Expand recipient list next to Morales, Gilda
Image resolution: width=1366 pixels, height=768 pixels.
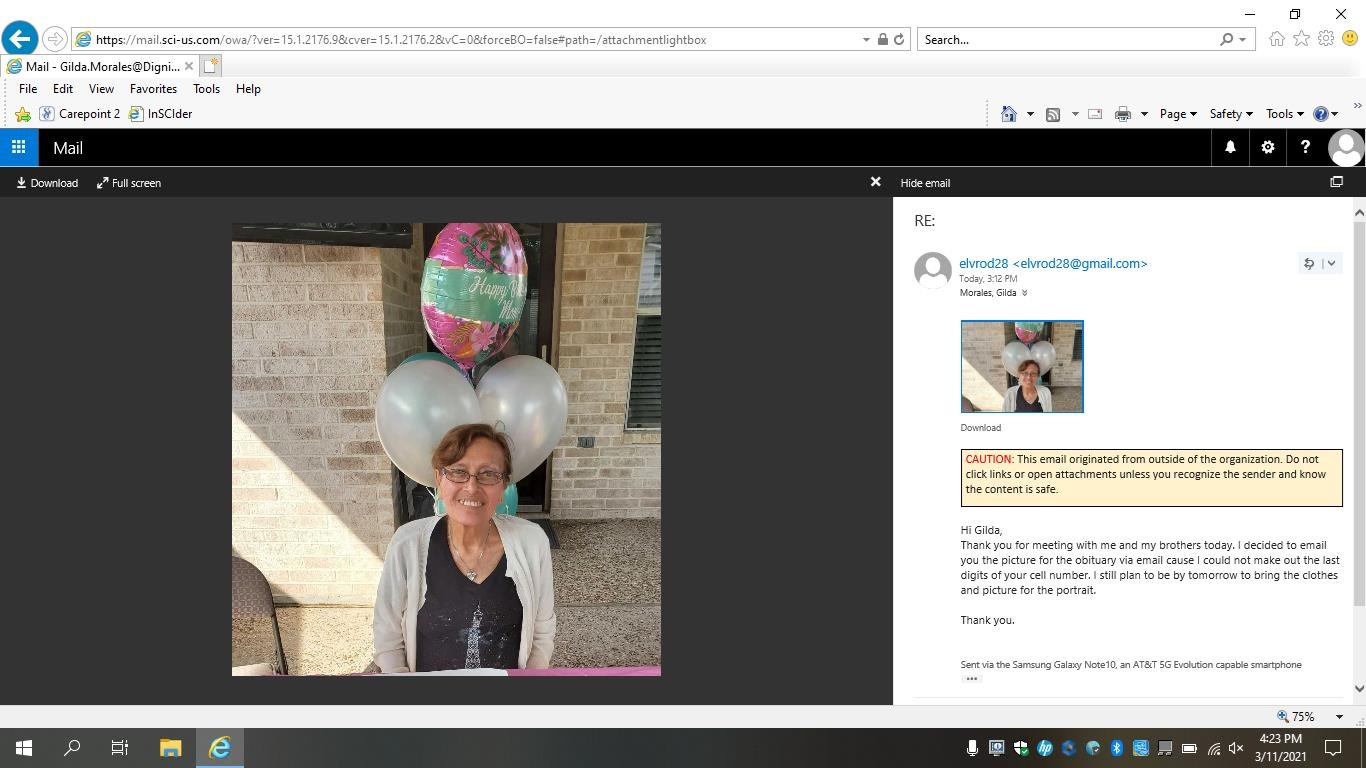click(x=1024, y=293)
